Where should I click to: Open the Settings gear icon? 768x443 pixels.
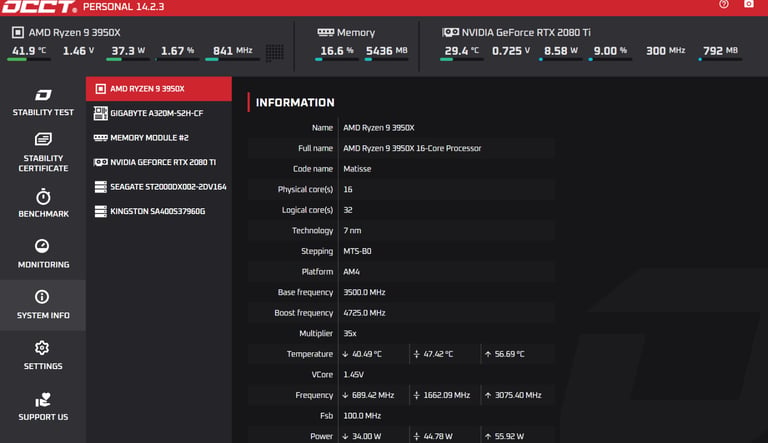(x=42, y=347)
